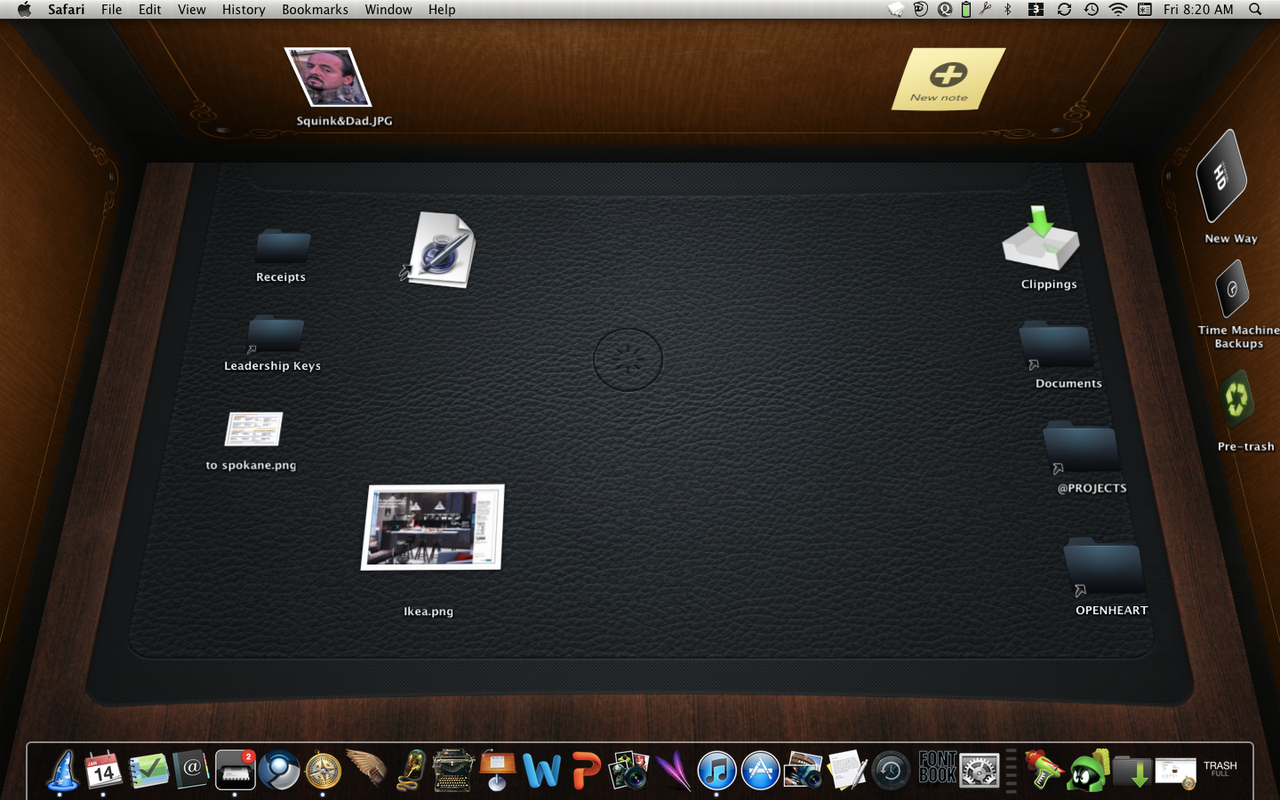Open the Apple menu
Viewport: 1280px width, 800px height.
24,9
